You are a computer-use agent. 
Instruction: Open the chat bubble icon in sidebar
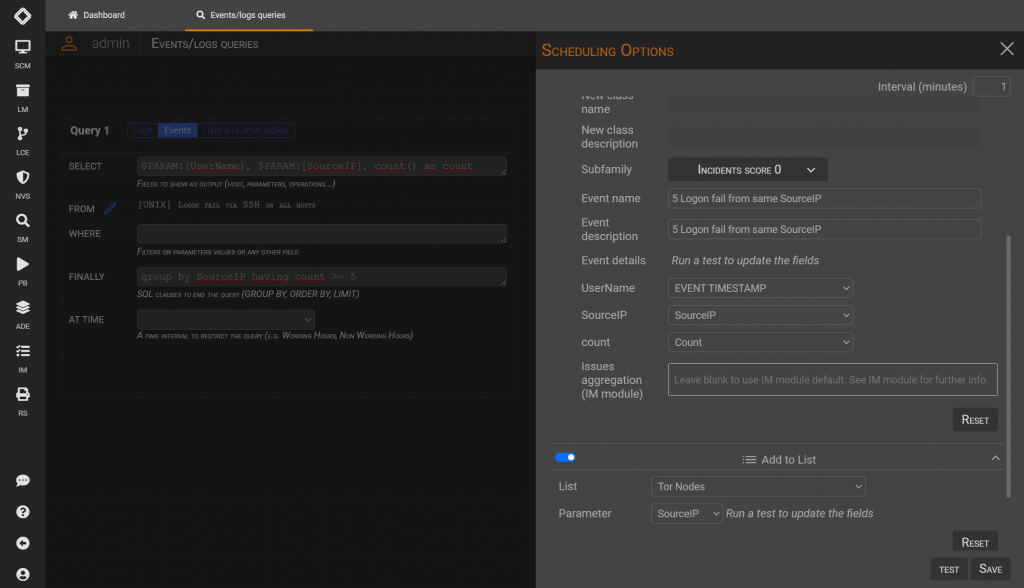(x=22, y=481)
